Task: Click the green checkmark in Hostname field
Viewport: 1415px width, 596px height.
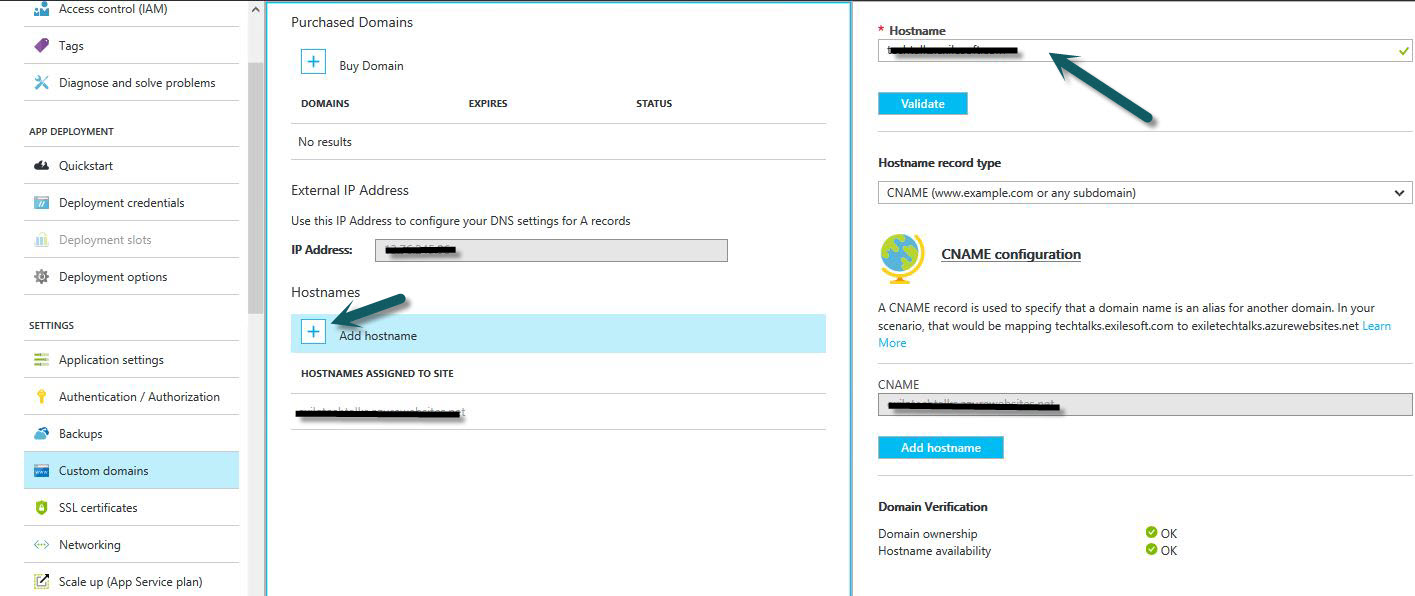Action: point(1404,51)
